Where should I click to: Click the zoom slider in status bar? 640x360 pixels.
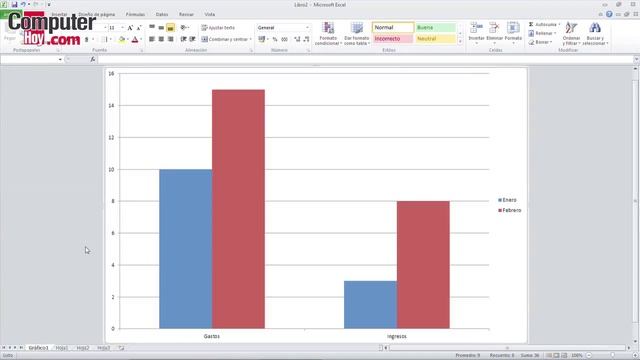pos(612,356)
